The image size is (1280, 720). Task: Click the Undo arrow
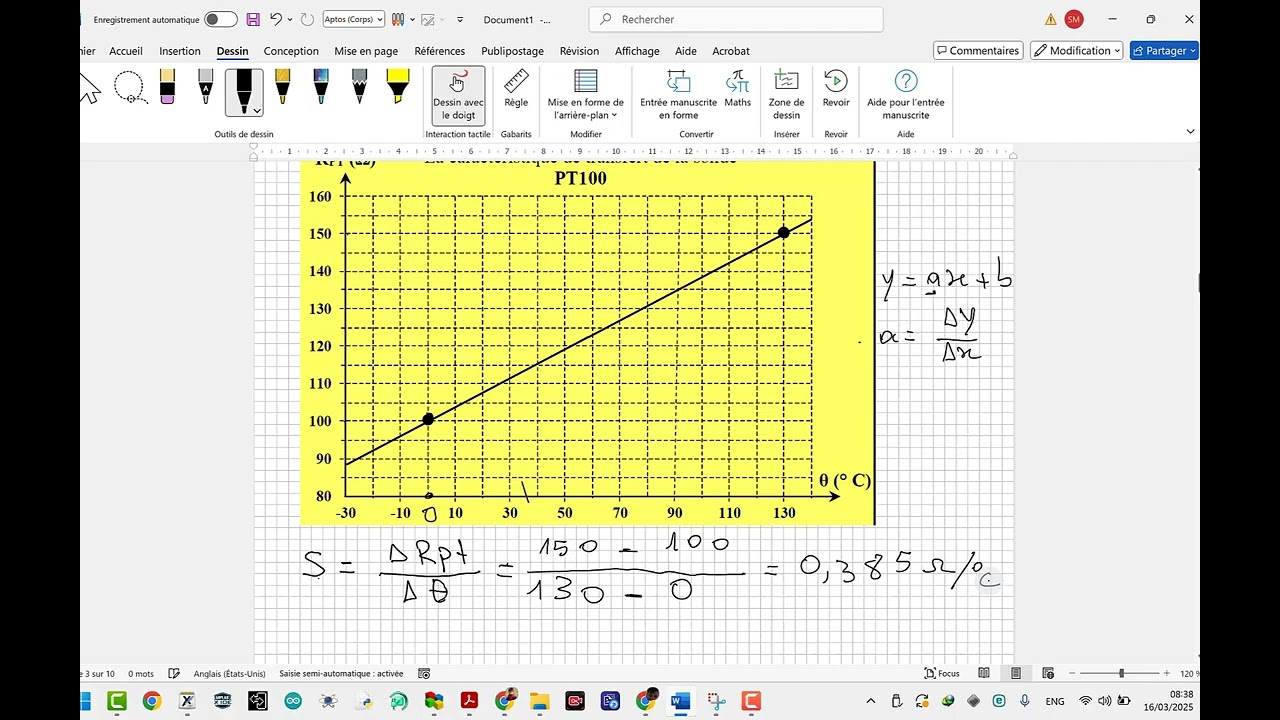pos(276,19)
